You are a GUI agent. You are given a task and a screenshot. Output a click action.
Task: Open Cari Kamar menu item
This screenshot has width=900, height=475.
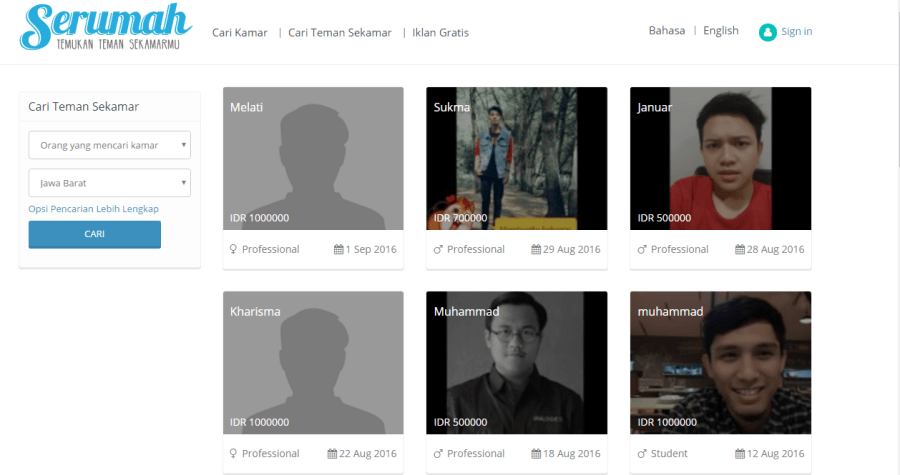tap(240, 32)
